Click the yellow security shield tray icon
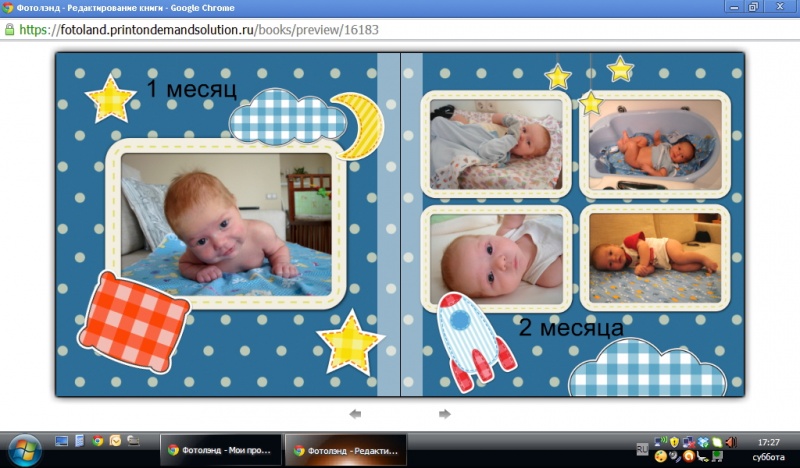 [675, 441]
